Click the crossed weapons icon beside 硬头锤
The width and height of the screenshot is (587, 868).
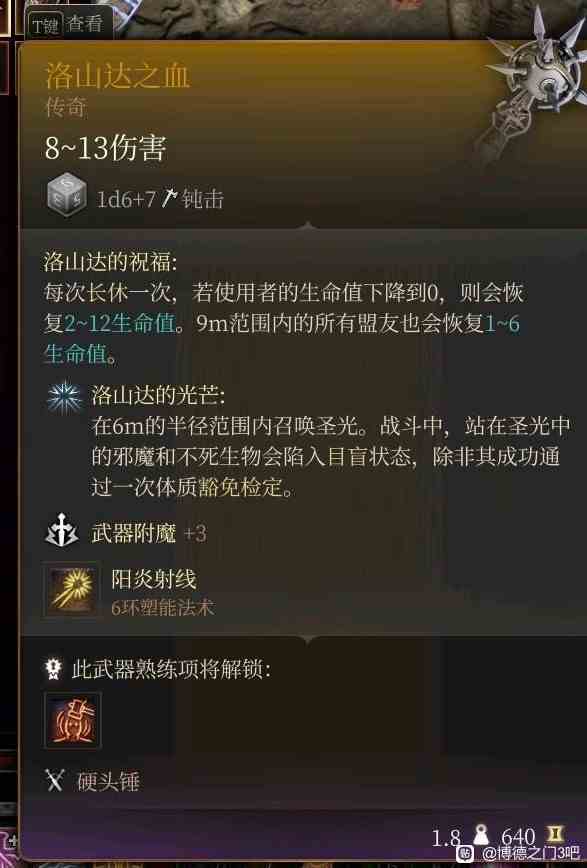coord(55,780)
